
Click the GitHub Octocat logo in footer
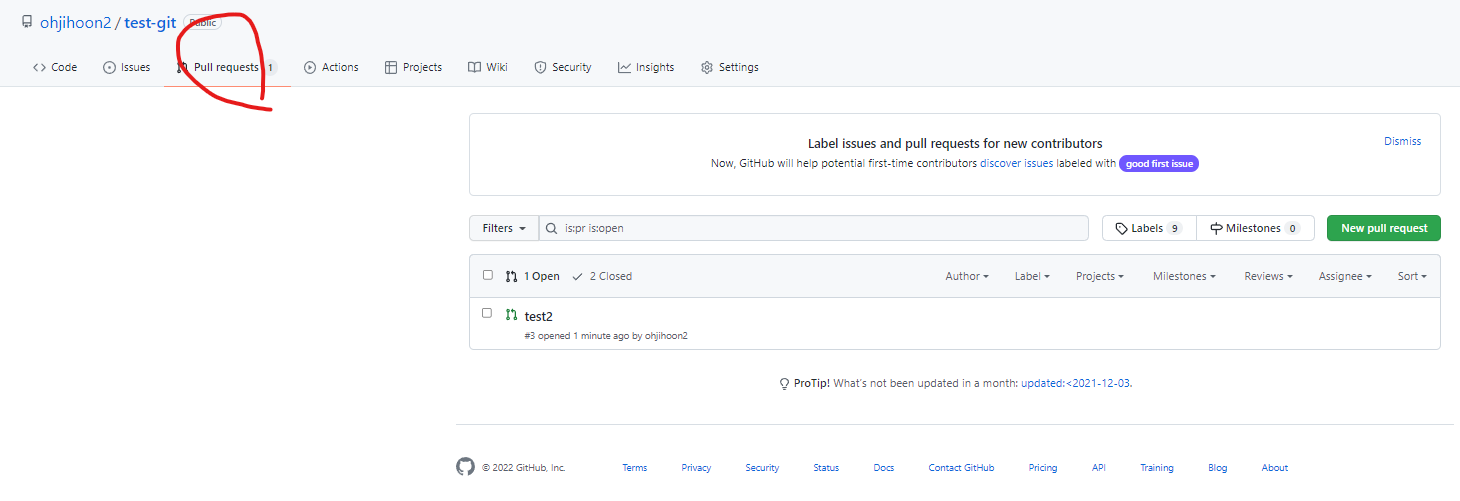click(x=465, y=467)
